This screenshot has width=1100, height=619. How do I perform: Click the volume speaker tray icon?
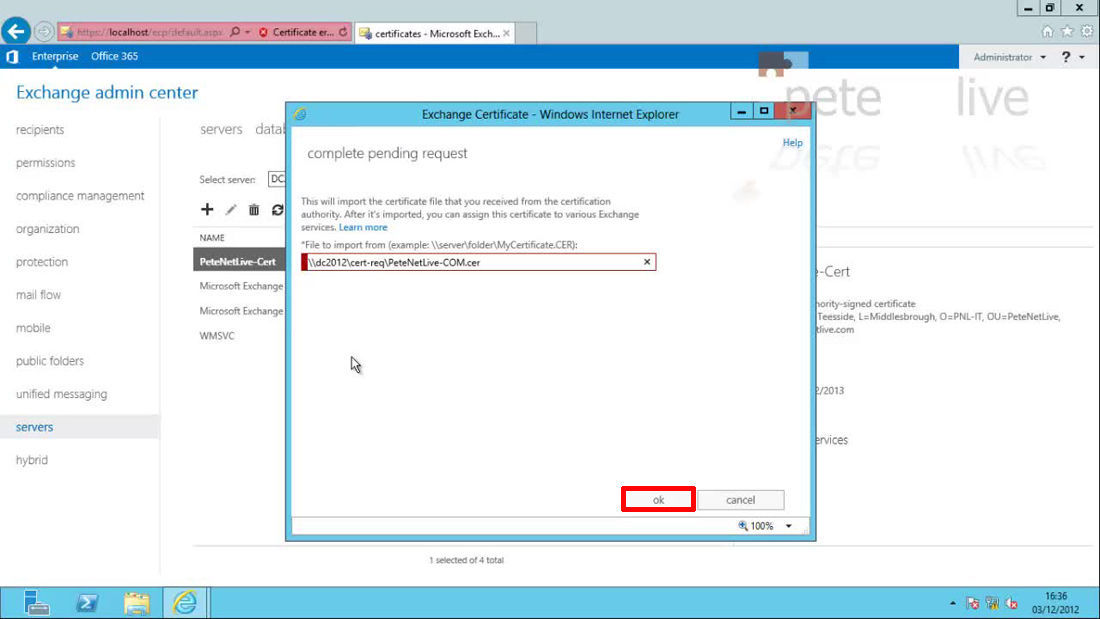(x=1012, y=603)
